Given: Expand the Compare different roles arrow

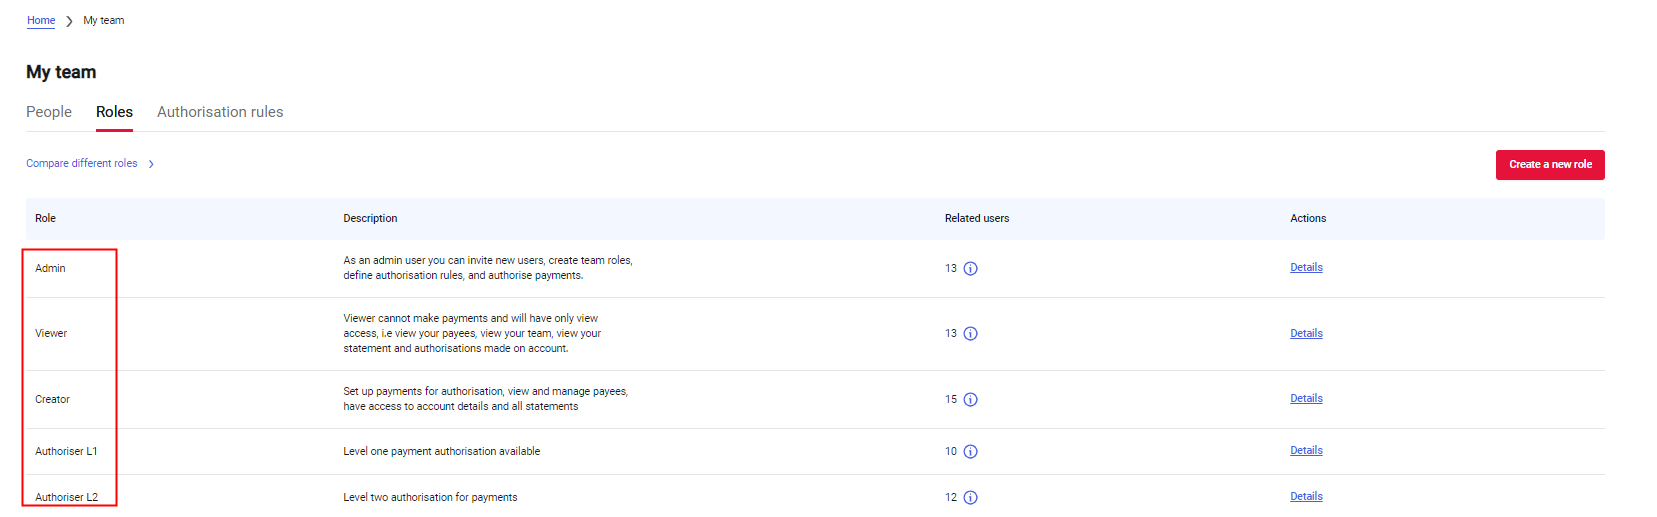Looking at the screenshot, I should (151, 164).
